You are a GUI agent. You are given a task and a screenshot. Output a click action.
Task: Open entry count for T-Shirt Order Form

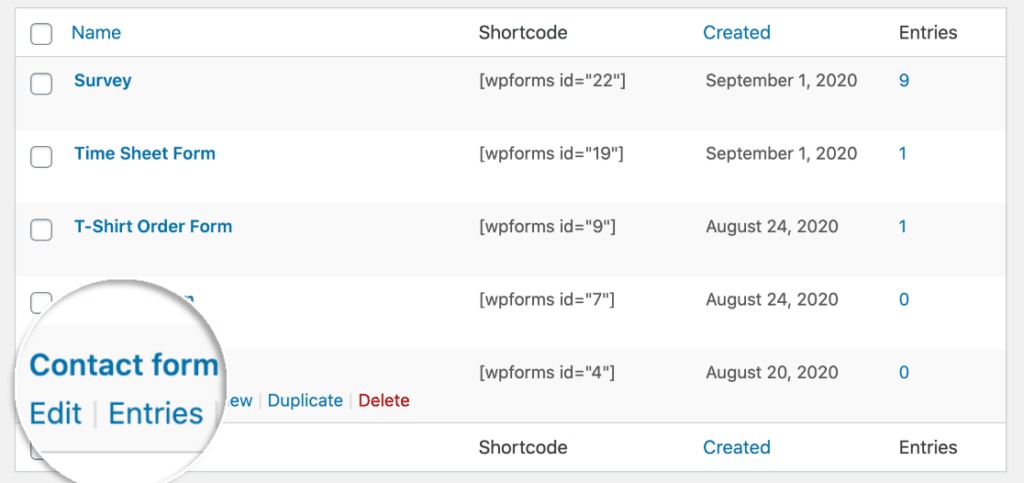[903, 226]
